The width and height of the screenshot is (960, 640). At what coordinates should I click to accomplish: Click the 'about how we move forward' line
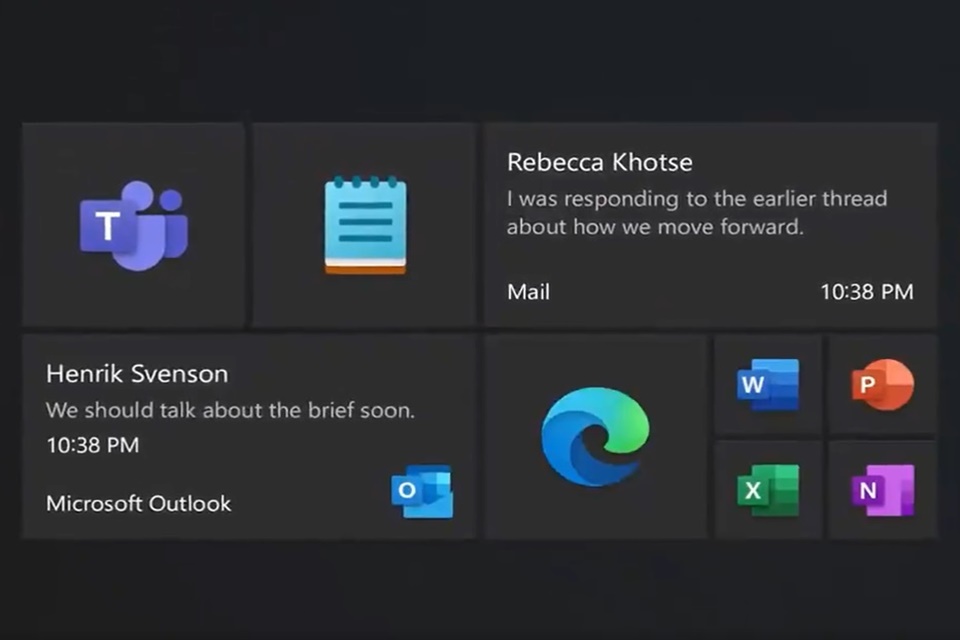[x=654, y=227]
